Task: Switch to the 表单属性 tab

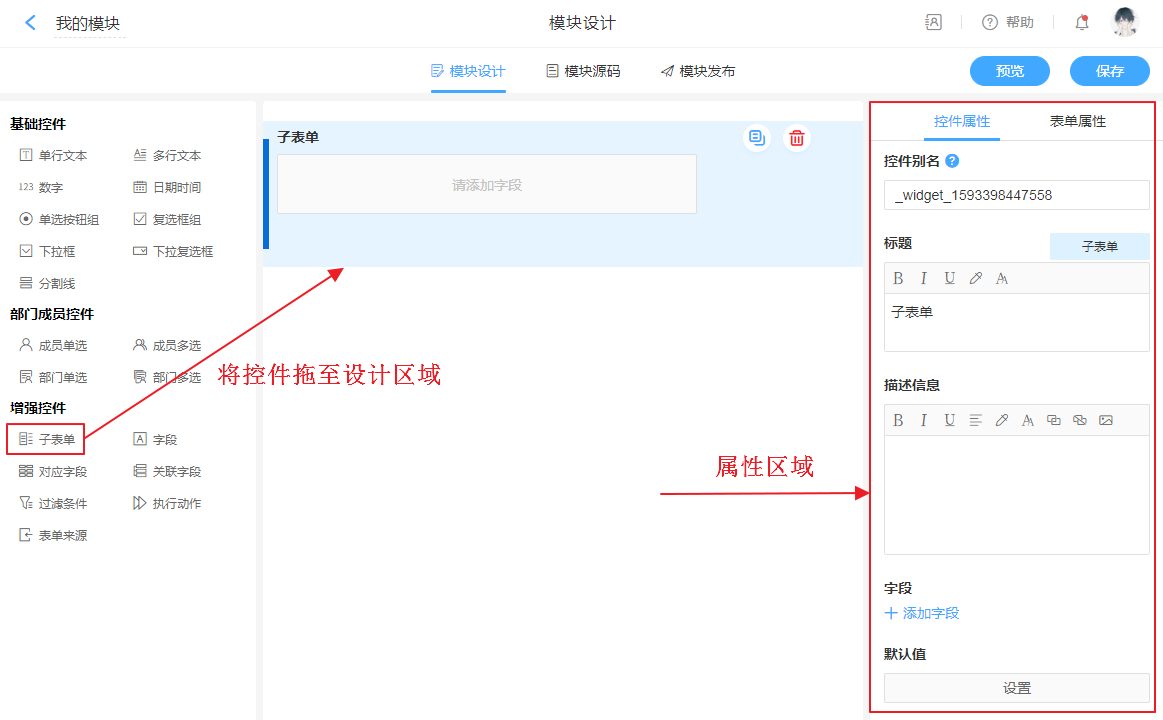Action: click(x=1077, y=121)
